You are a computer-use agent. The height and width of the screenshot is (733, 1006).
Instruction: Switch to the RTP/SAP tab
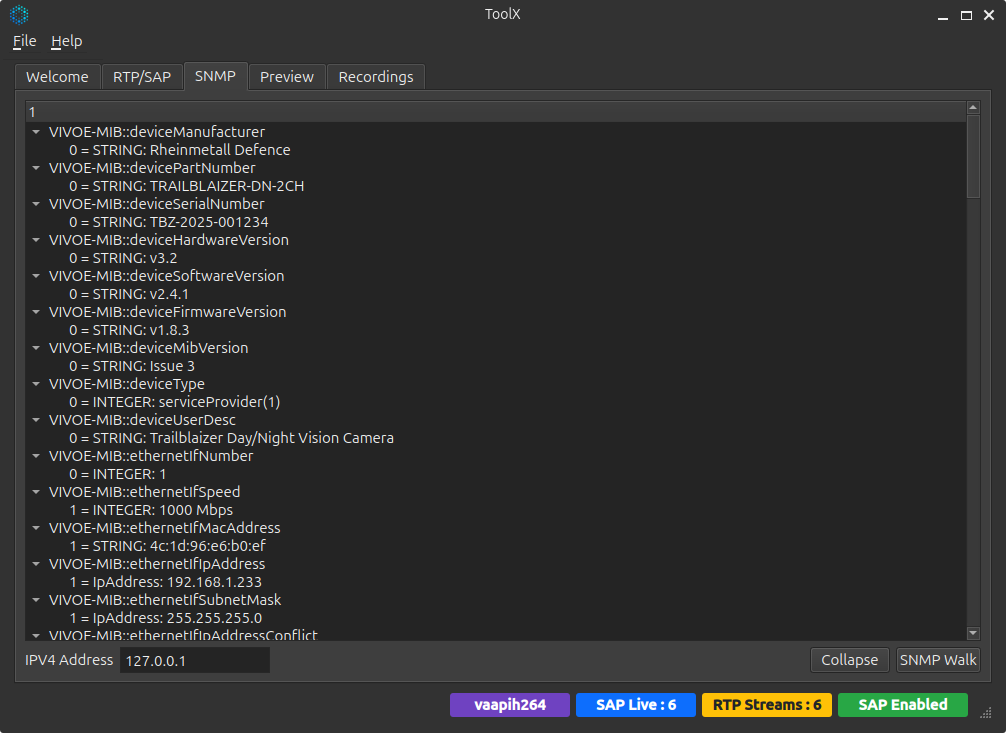pyautogui.click(x=141, y=77)
